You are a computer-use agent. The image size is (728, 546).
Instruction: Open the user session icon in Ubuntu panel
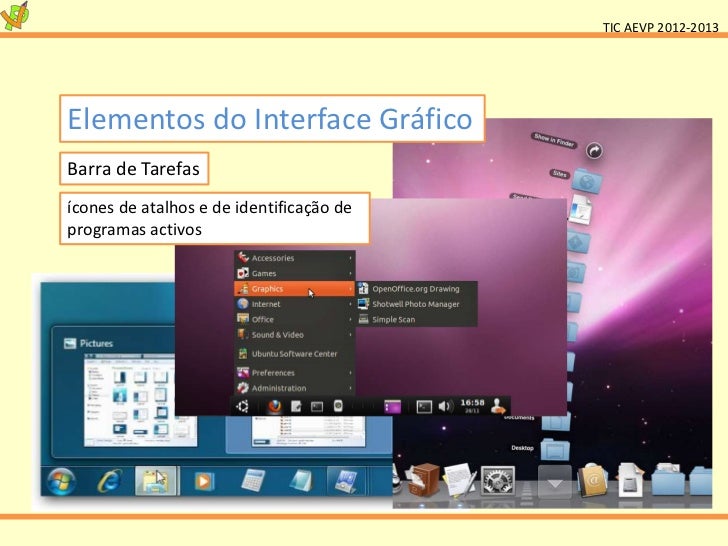[x=498, y=406]
